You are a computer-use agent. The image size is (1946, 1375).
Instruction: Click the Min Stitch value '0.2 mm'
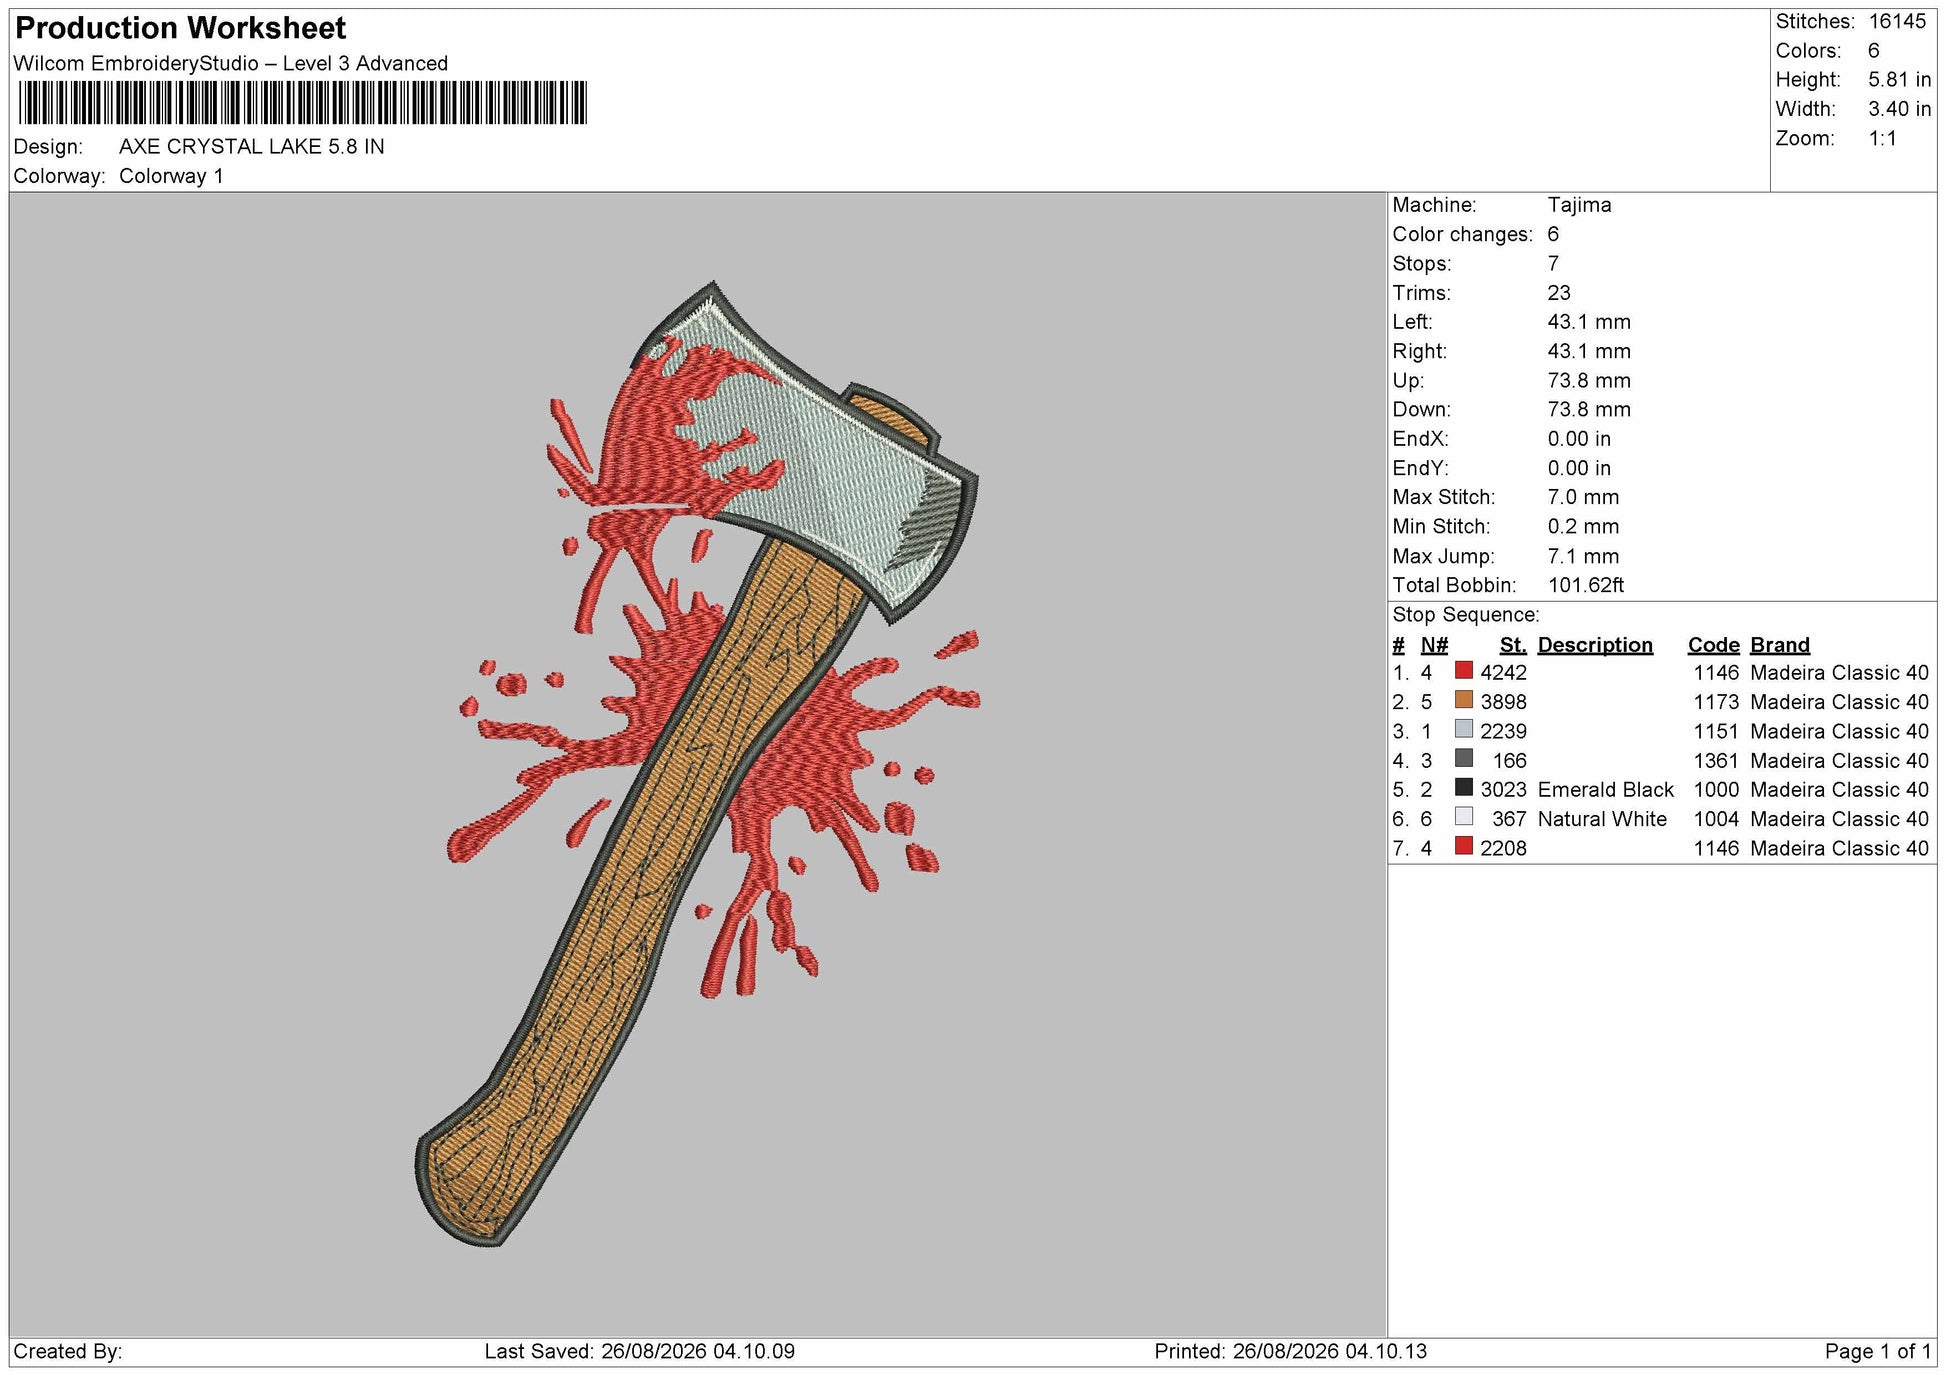click(x=1583, y=527)
